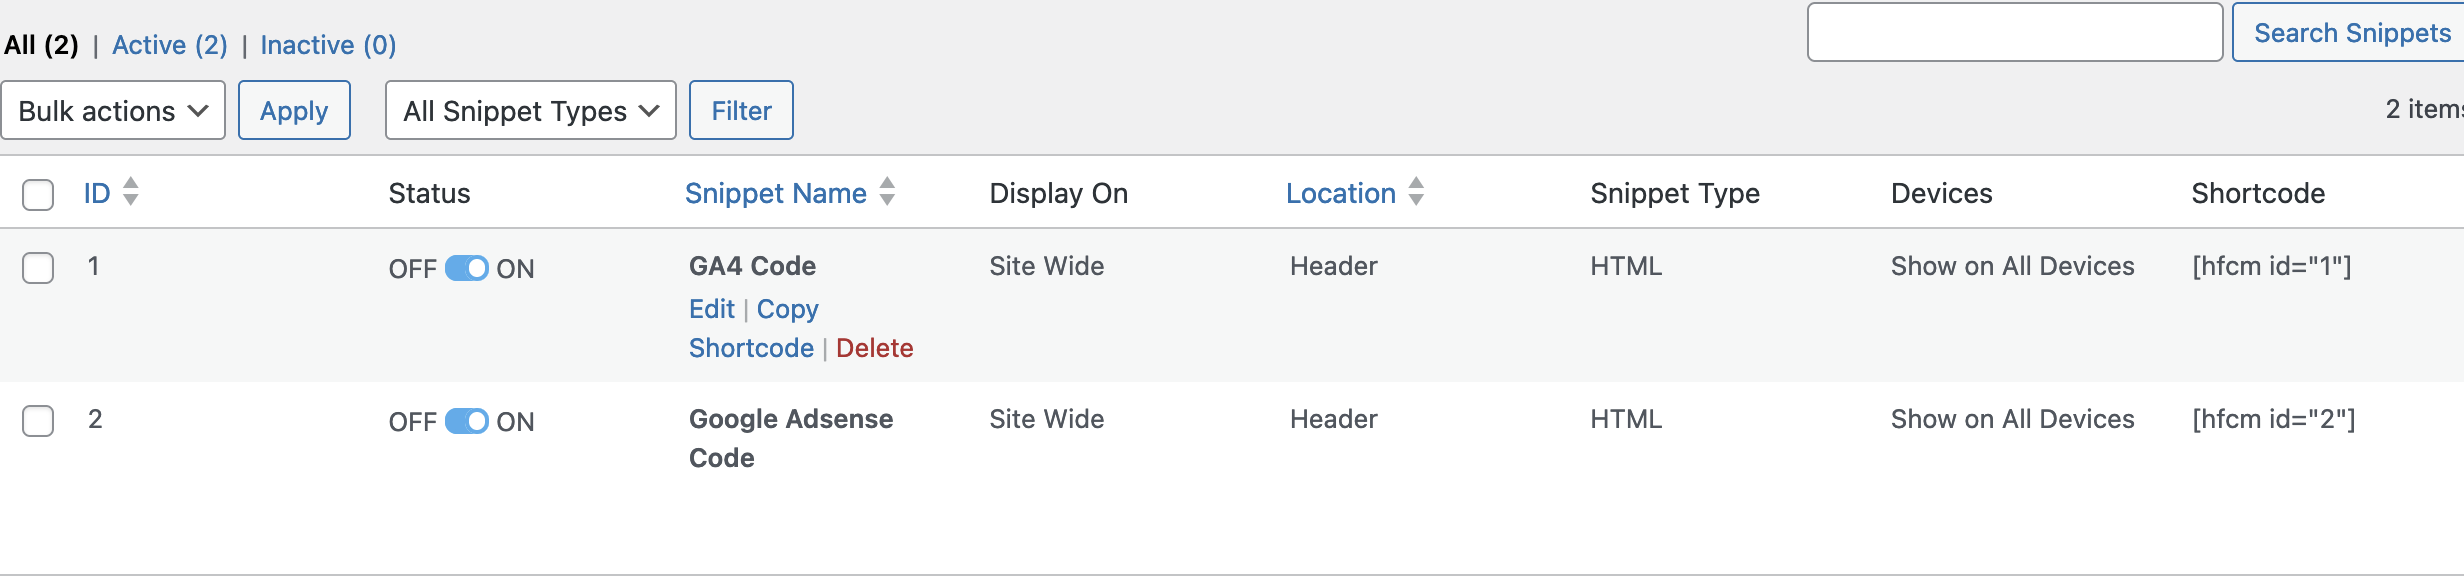Open the Bulk actions dropdown

click(x=113, y=110)
